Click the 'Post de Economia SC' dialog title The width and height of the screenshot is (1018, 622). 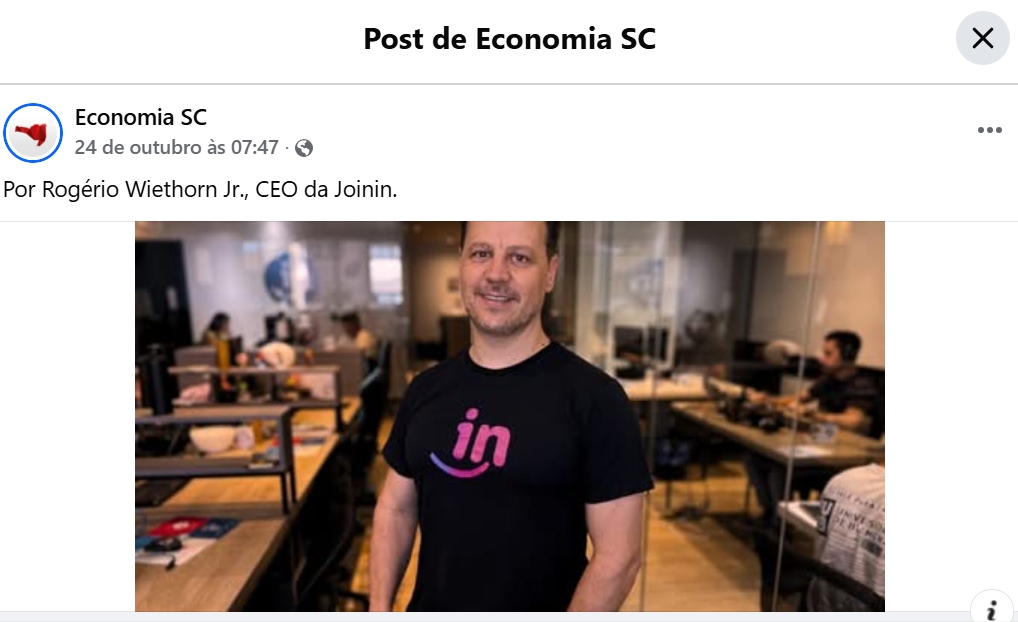tap(510, 38)
